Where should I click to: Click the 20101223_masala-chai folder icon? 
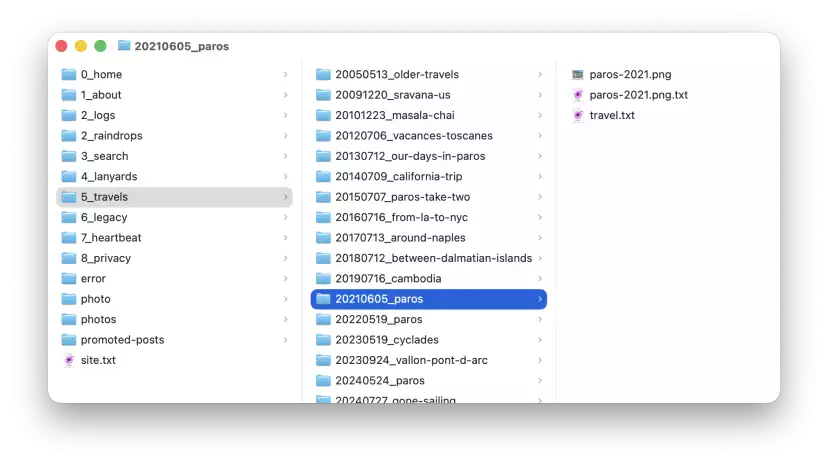point(323,115)
